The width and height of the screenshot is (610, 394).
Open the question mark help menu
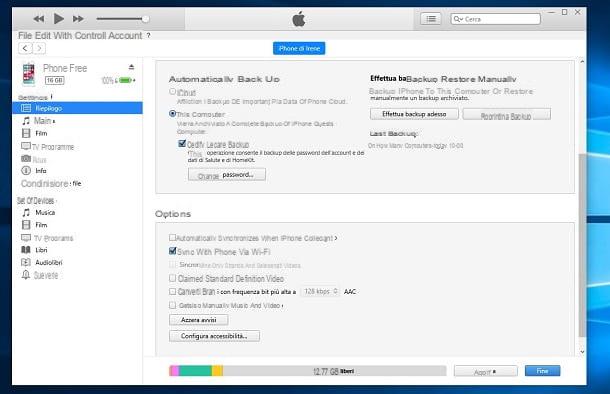(148, 36)
